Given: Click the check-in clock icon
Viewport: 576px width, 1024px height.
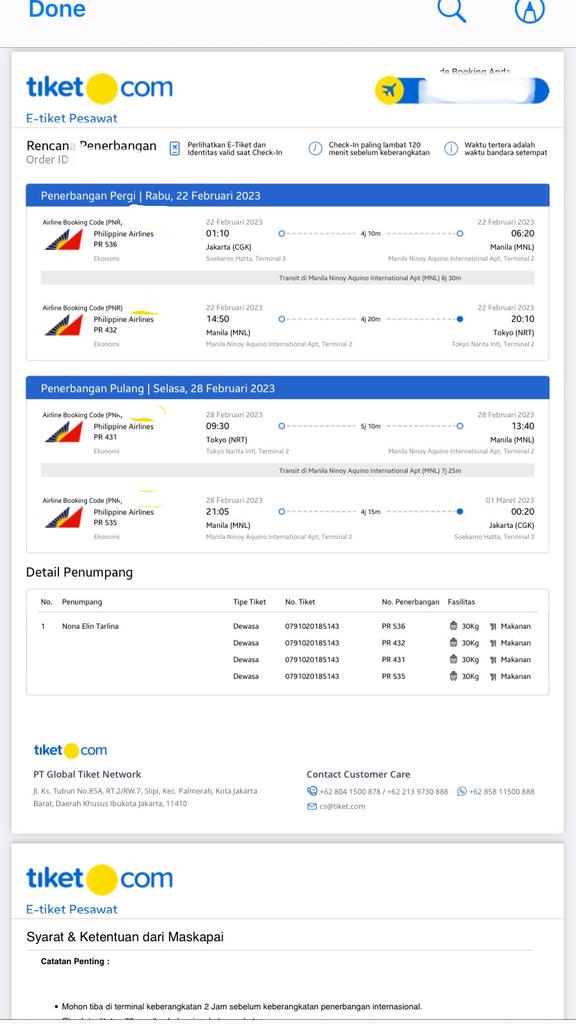Looking at the screenshot, I should click(315, 149).
